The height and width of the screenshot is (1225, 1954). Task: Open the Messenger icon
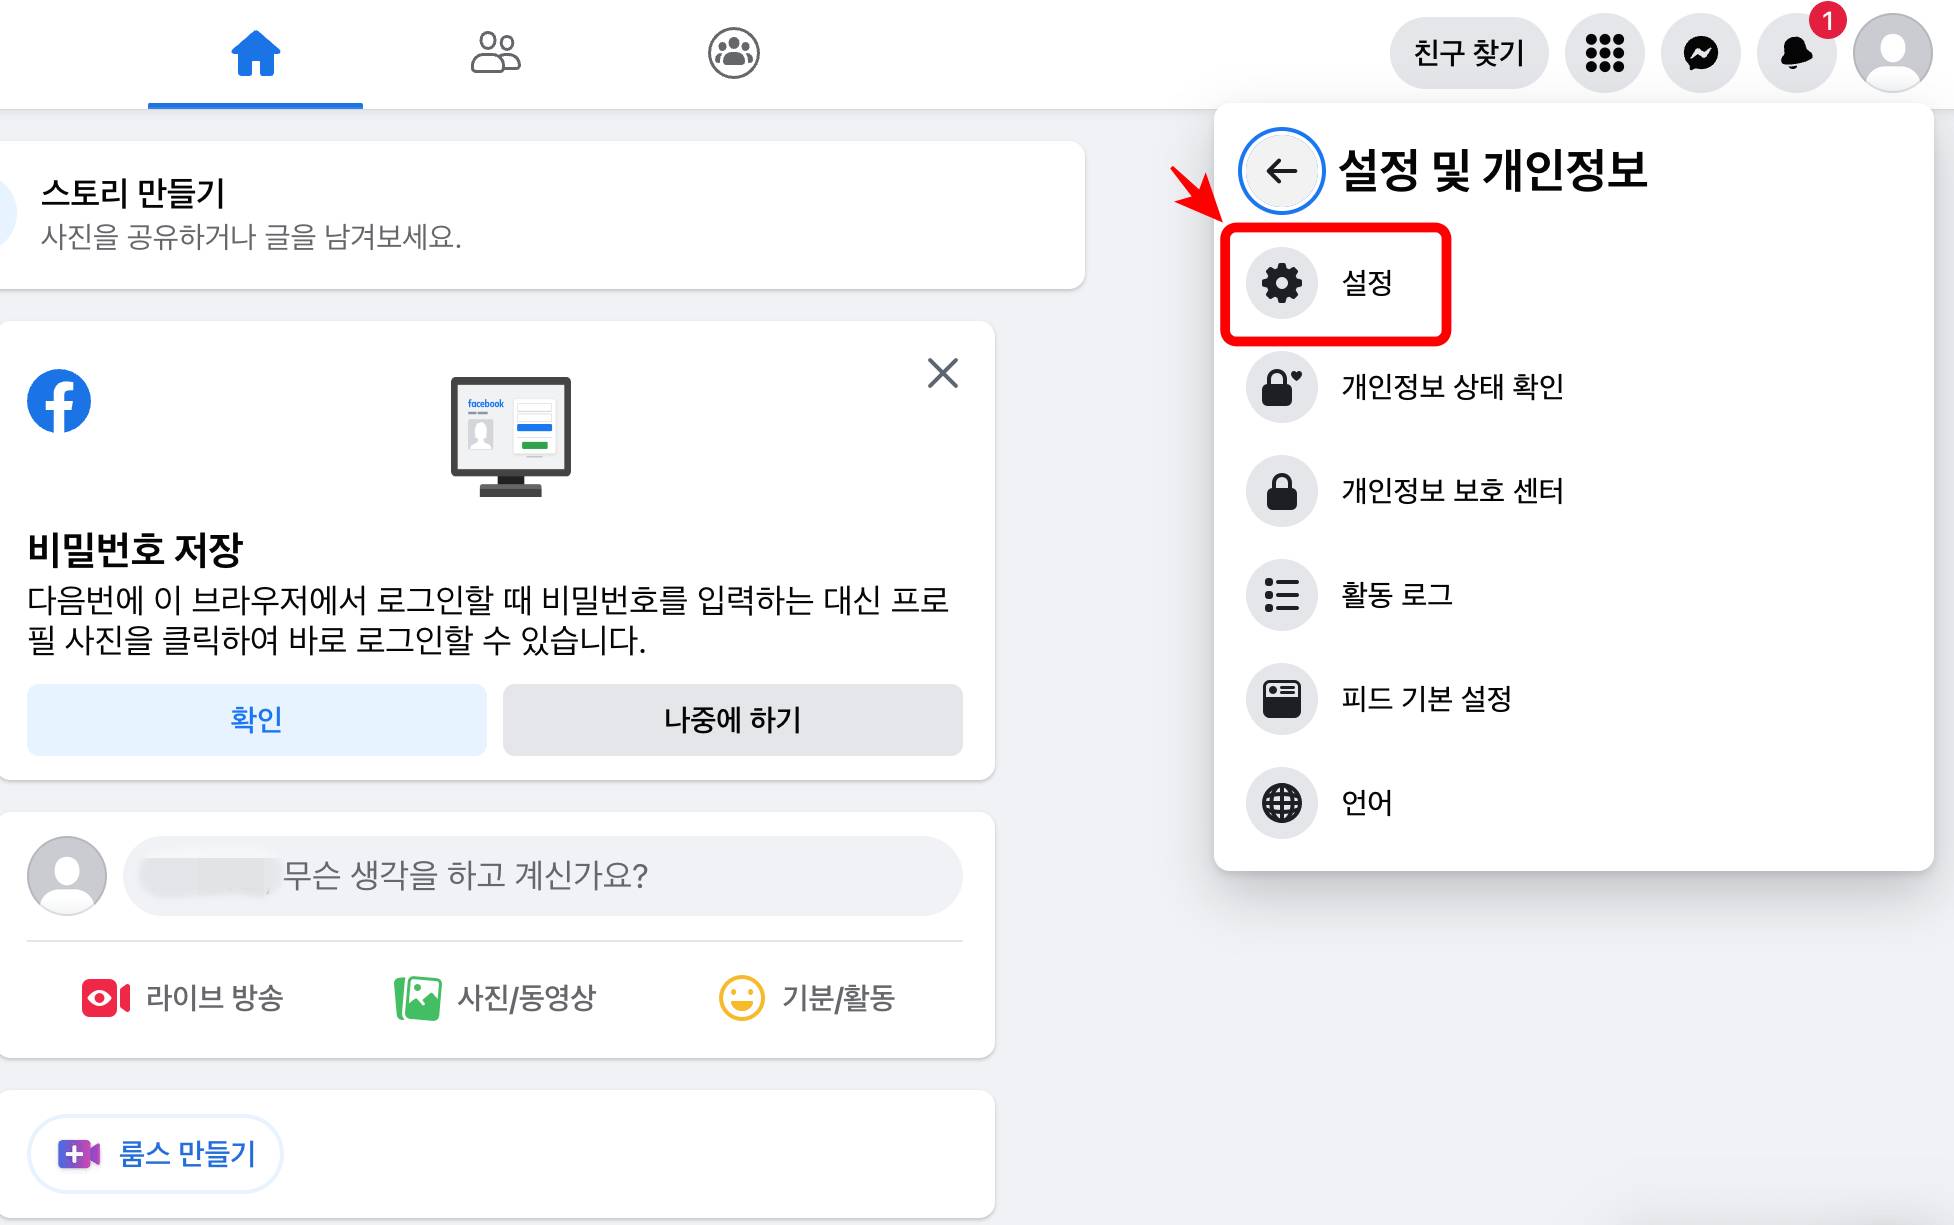click(1699, 53)
